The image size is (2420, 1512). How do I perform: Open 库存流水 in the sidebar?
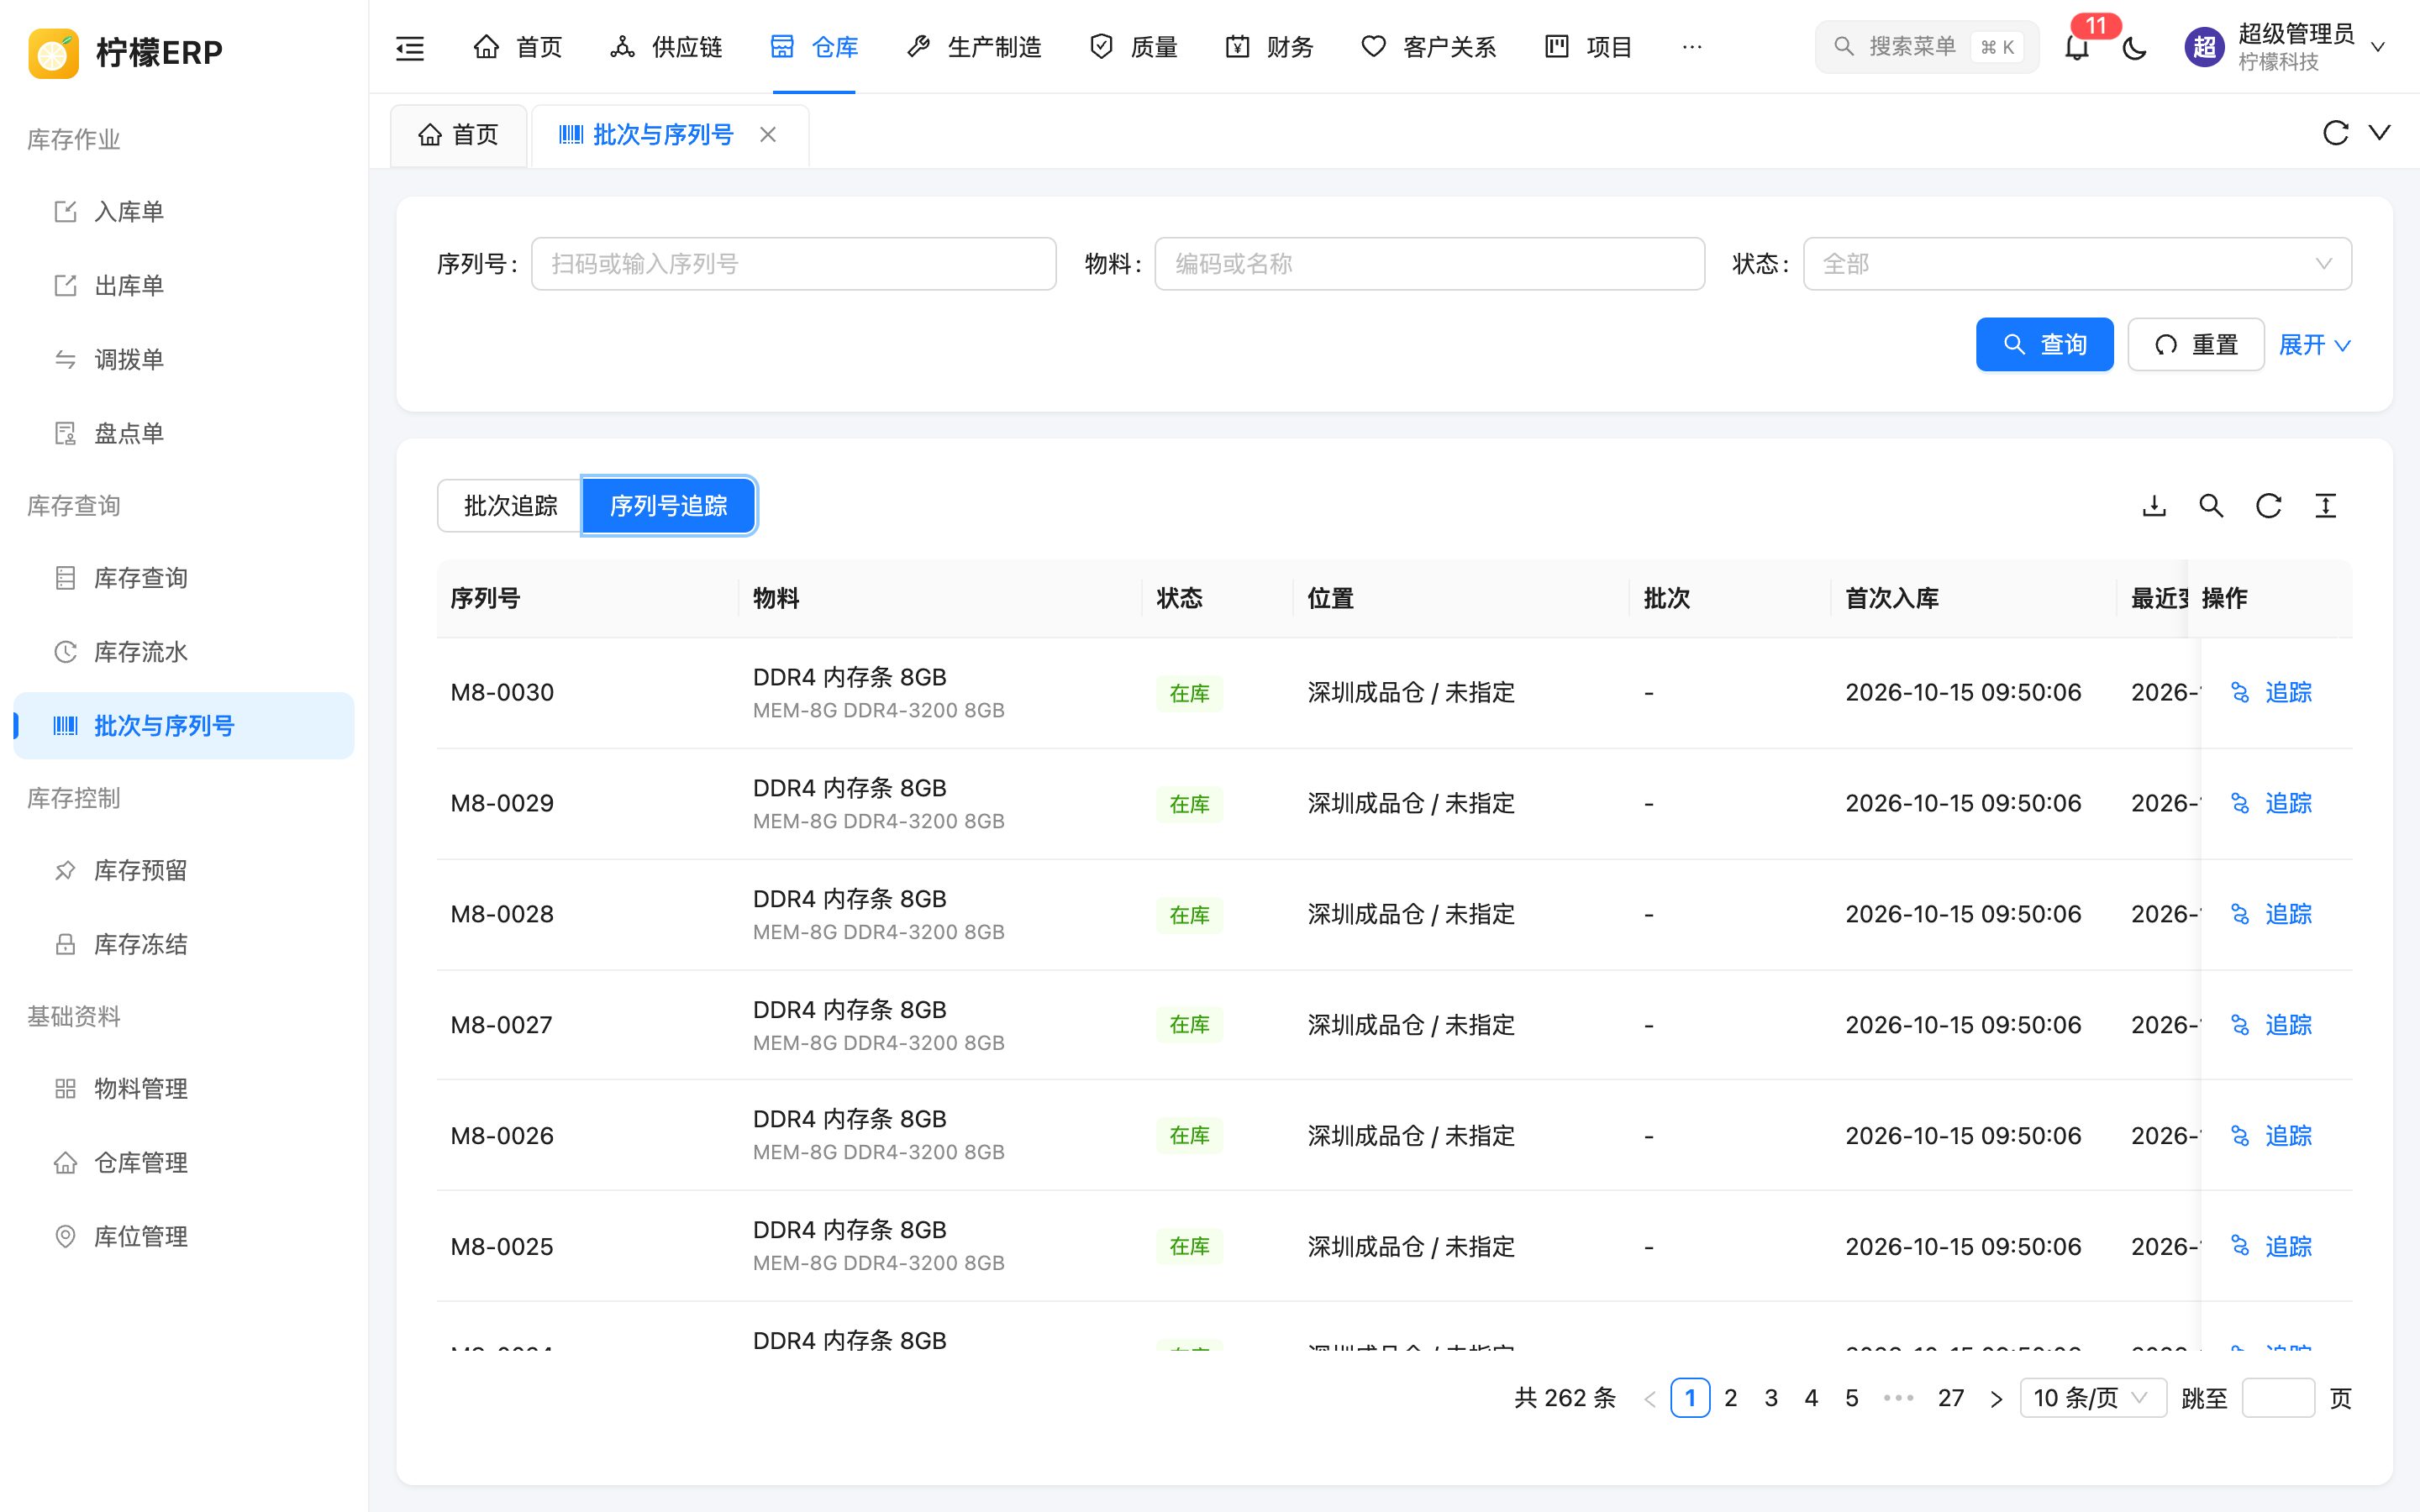pos(184,652)
